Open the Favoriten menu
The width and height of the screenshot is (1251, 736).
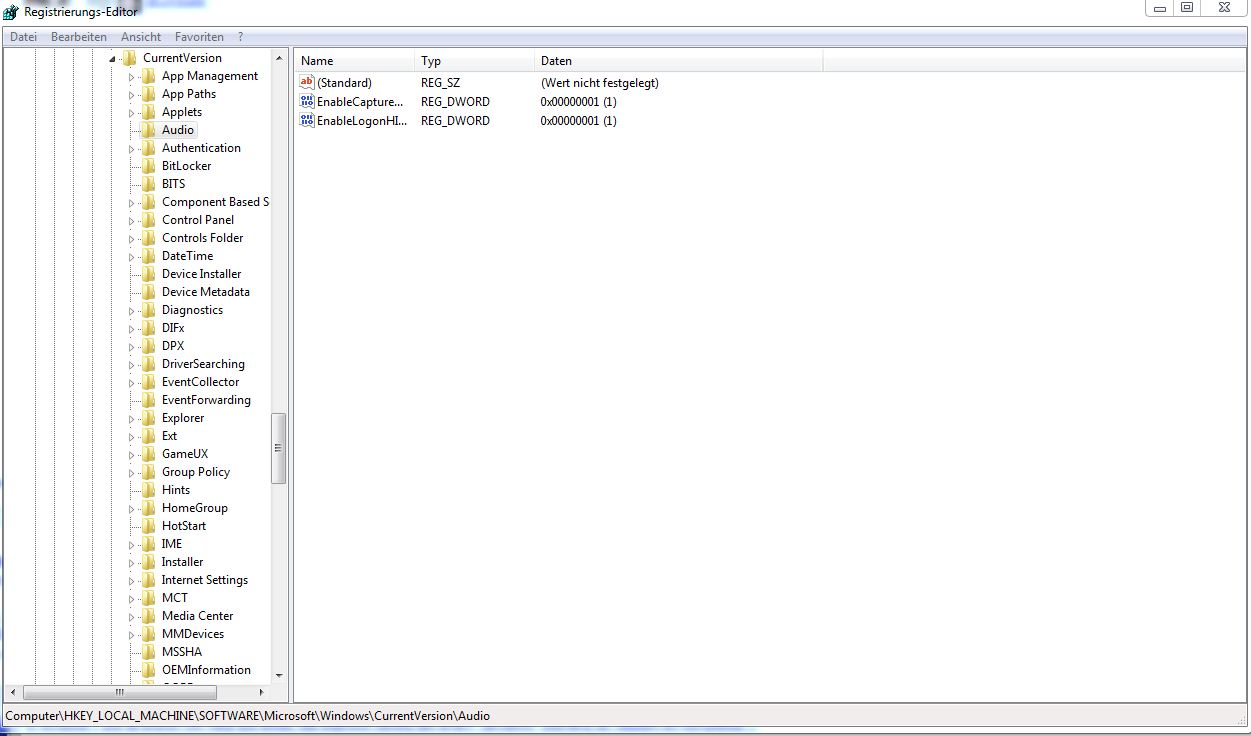click(x=199, y=37)
